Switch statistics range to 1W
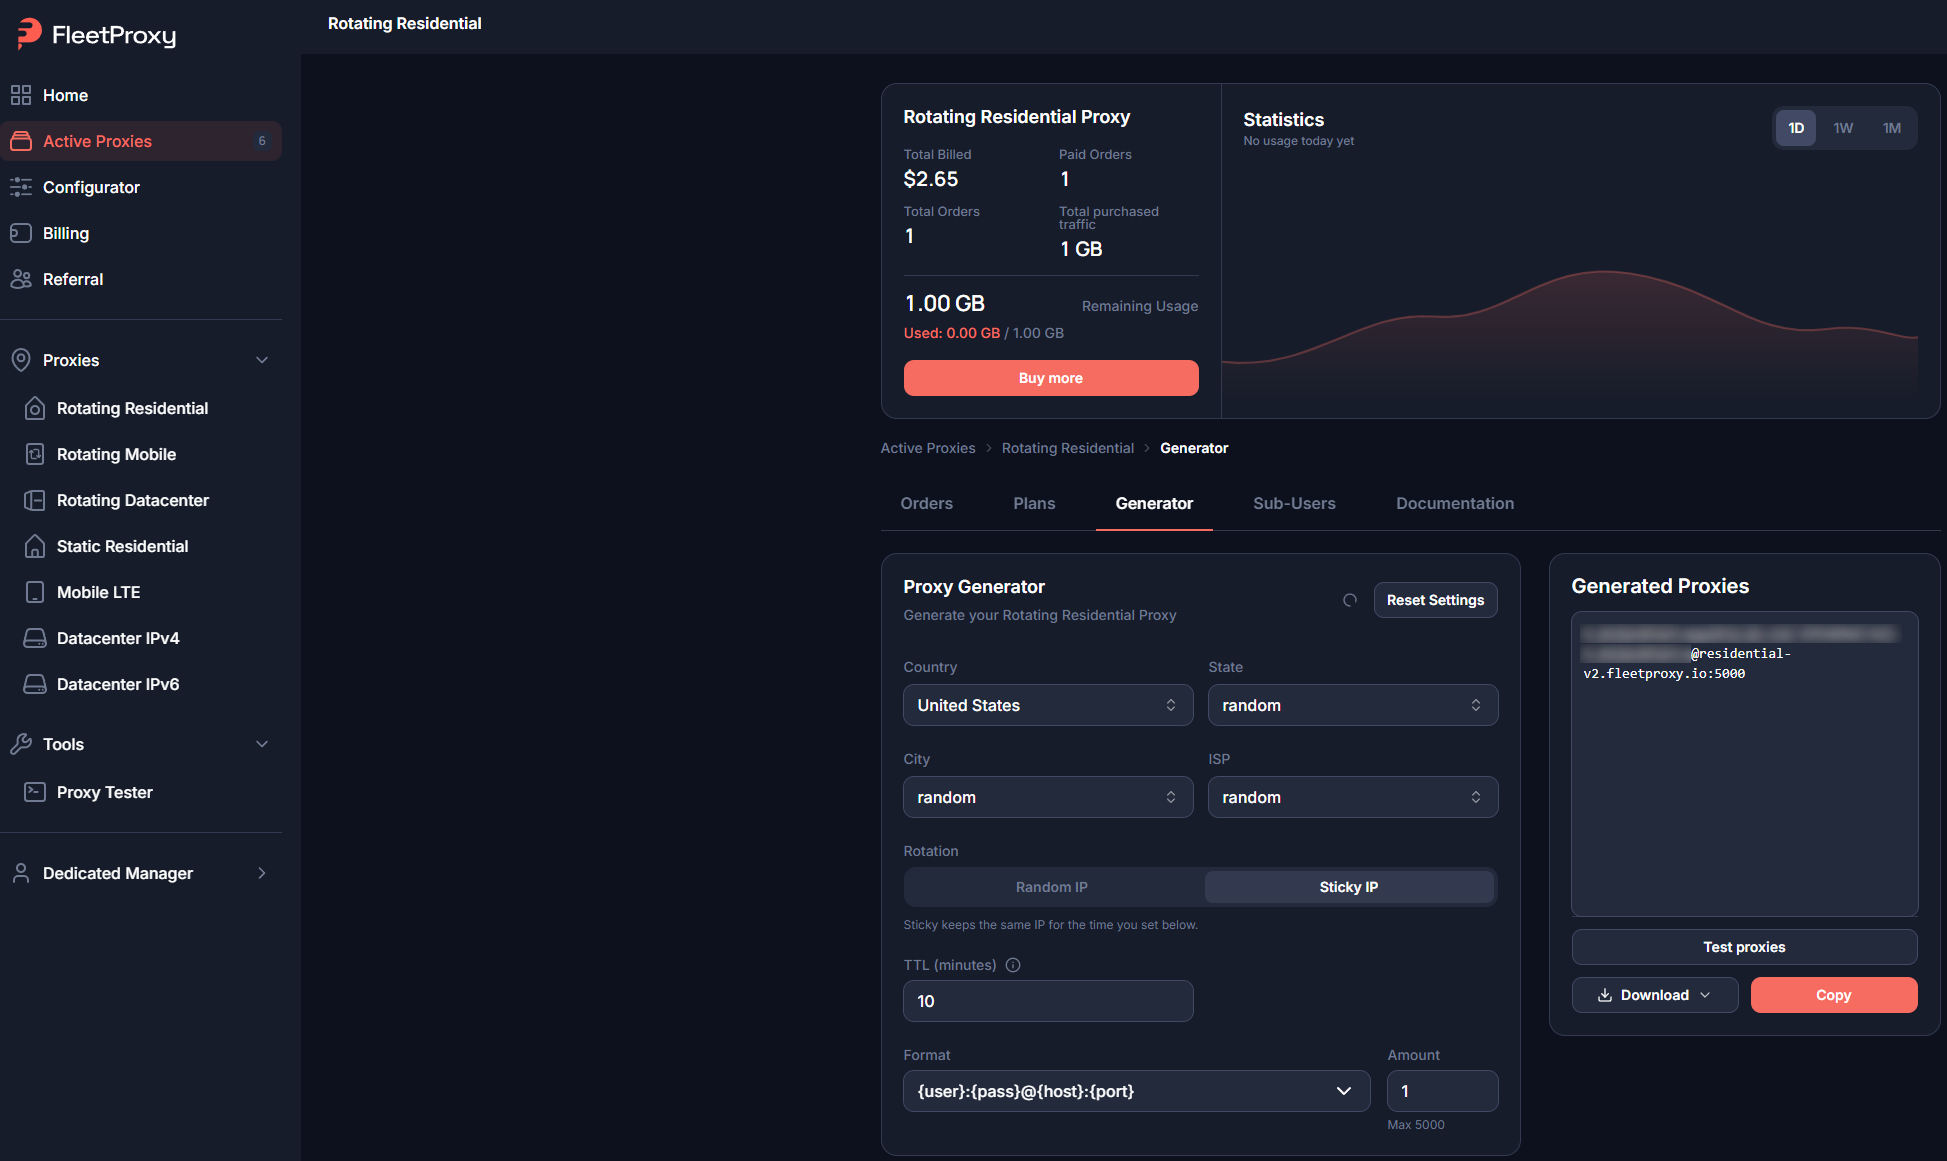This screenshot has height=1161, width=1947. click(x=1844, y=128)
